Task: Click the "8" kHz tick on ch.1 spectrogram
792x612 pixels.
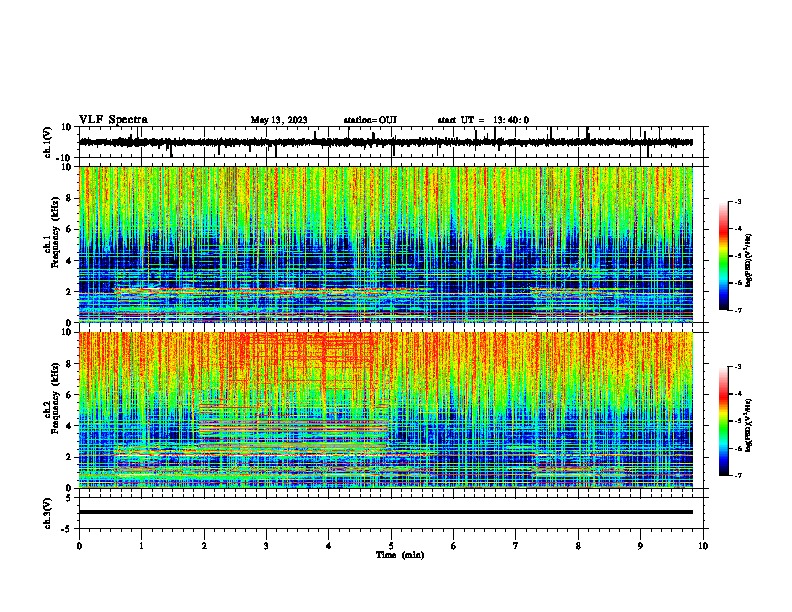Action: point(70,198)
